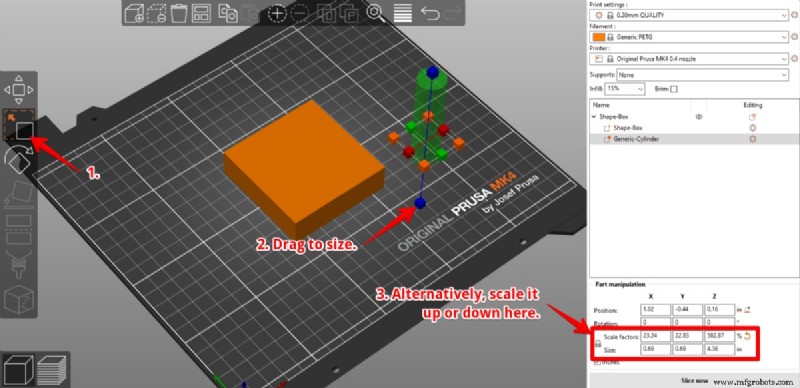Select the Paint-on supports tool
Screen dimensions: 800x388
tap(19, 265)
